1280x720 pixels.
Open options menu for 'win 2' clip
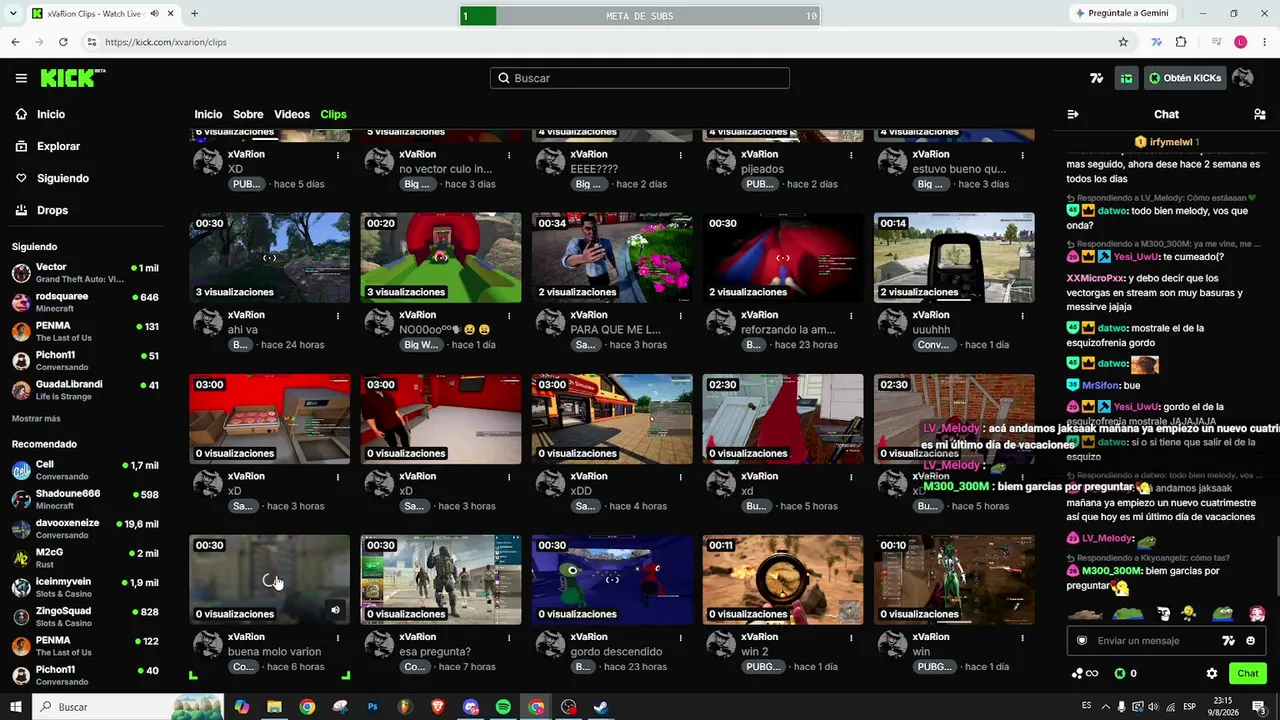851,638
